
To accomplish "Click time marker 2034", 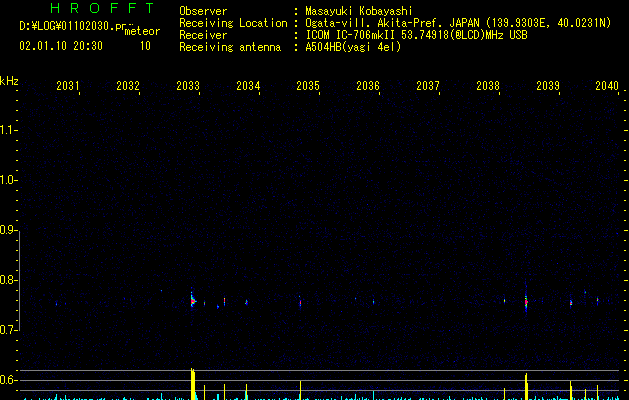I will pyautogui.click(x=248, y=86).
